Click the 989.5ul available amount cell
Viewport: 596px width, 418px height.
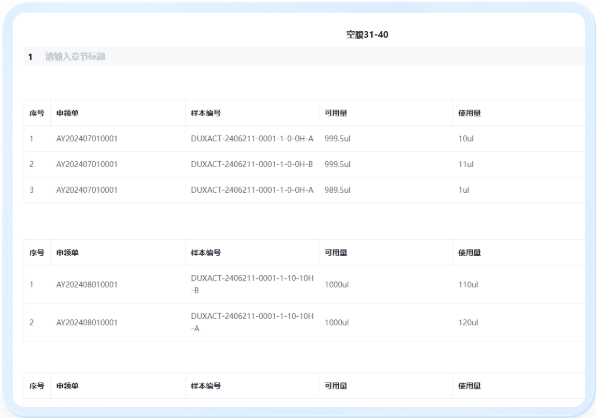[x=338, y=190]
